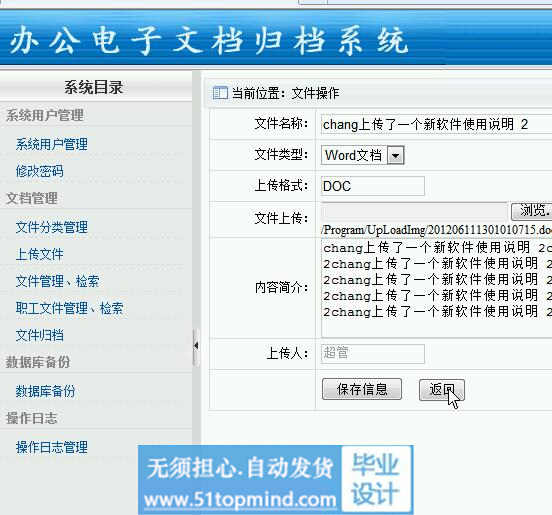Open 系统用户管理 link in sidebar
The image size is (552, 515).
pos(52,144)
